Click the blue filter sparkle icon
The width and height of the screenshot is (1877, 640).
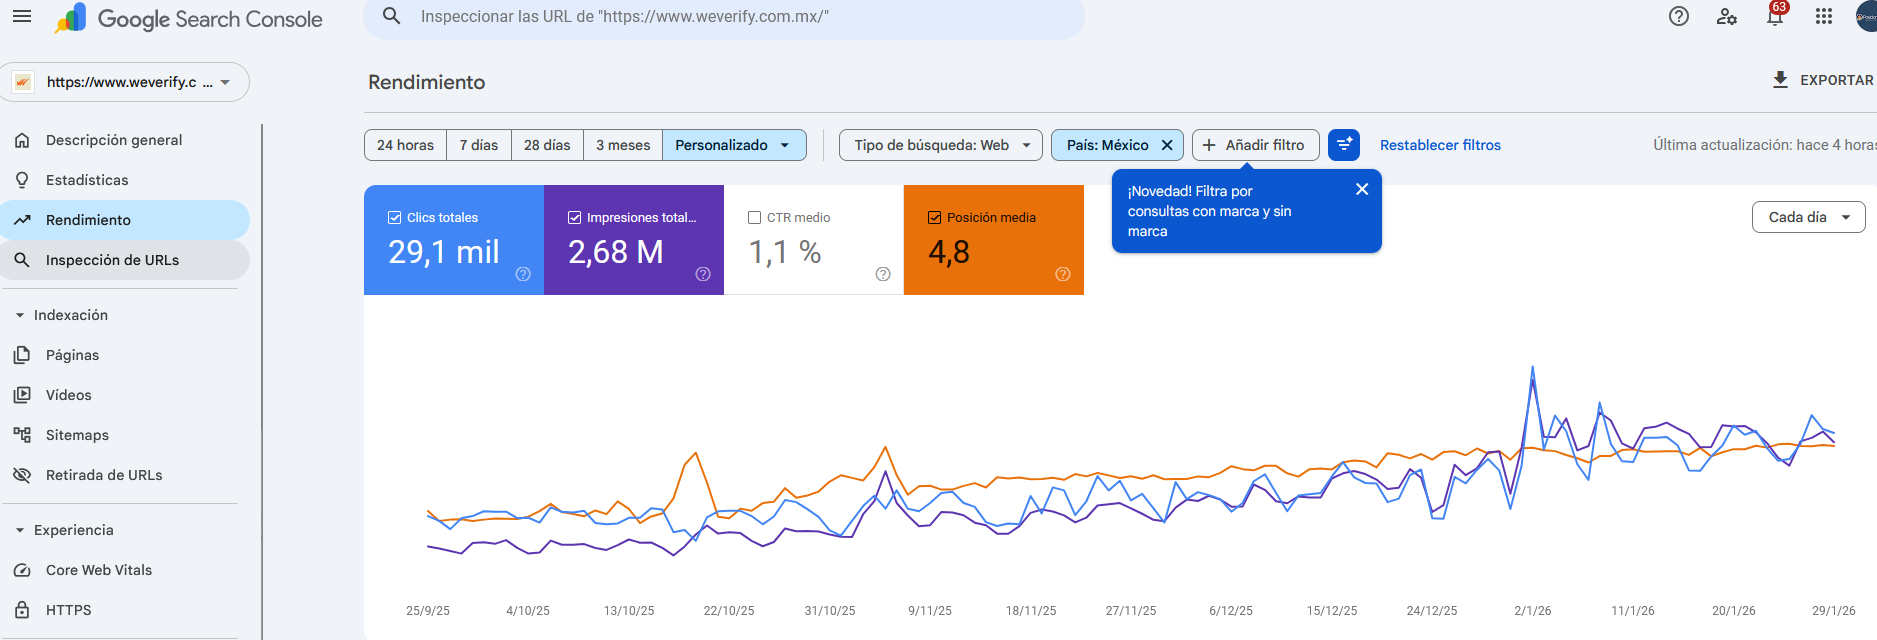(1344, 145)
